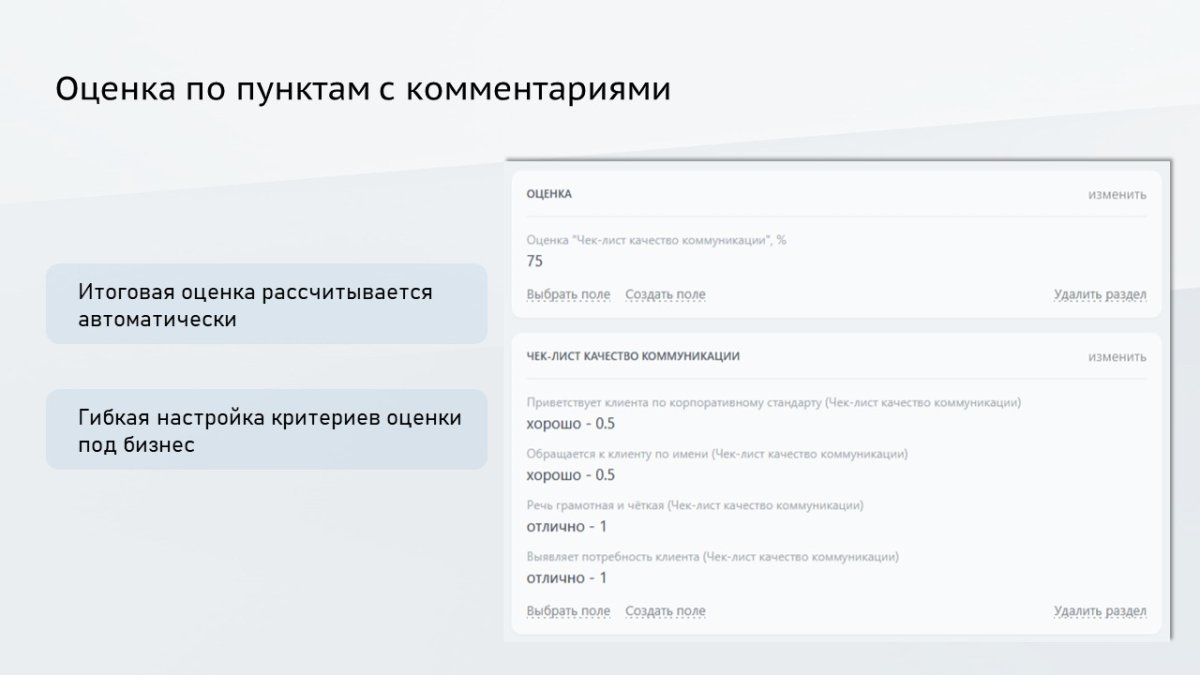Click 'Создать поле' in the ОЦЕНКА section
The image size is (1200, 675).
click(665, 294)
